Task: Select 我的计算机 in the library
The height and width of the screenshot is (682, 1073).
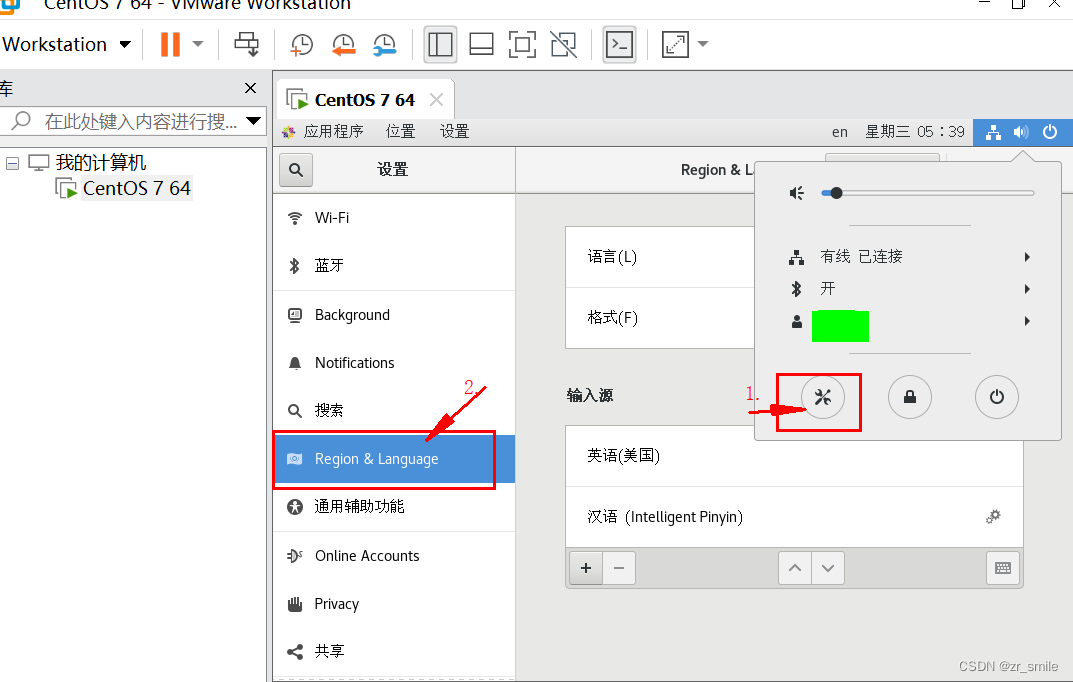Action: [101, 163]
